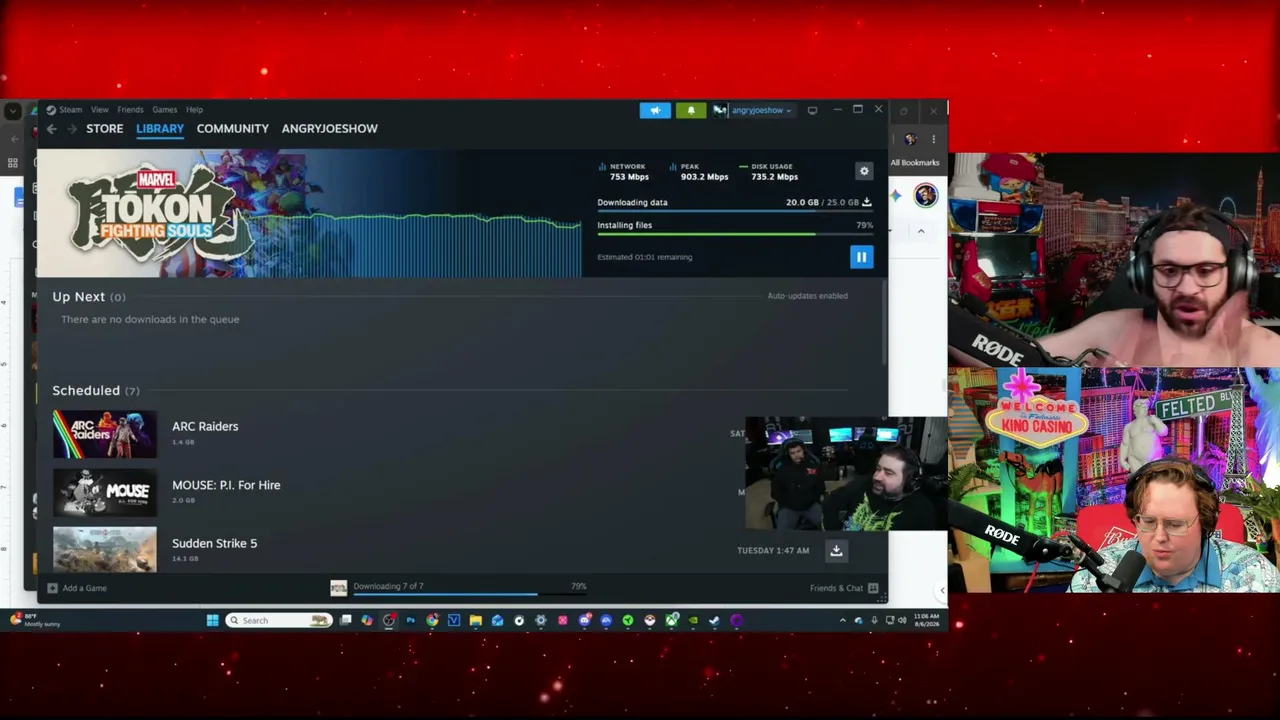Image resolution: width=1280 pixels, height=720 pixels.
Task: Click Steam's forward navigation arrow
Action: click(73, 129)
